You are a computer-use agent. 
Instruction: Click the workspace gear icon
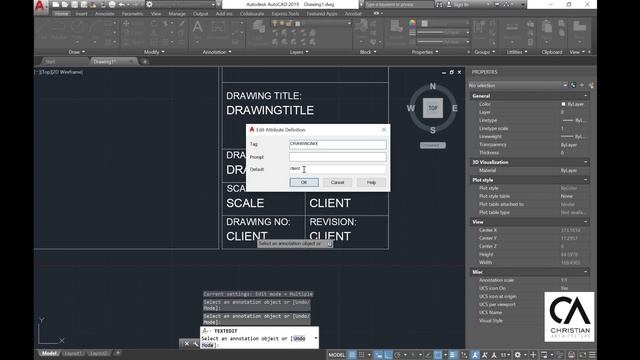(x=149, y=4)
